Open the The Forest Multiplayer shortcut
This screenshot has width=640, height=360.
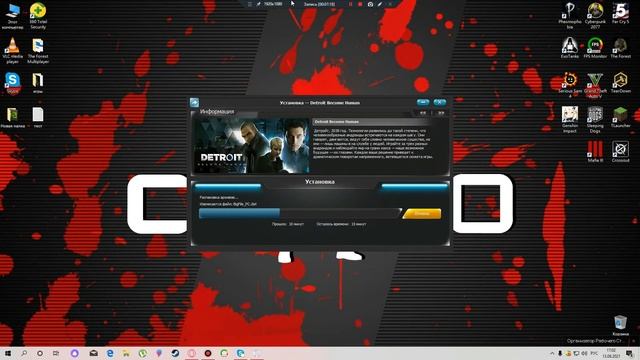pyautogui.click(x=38, y=51)
